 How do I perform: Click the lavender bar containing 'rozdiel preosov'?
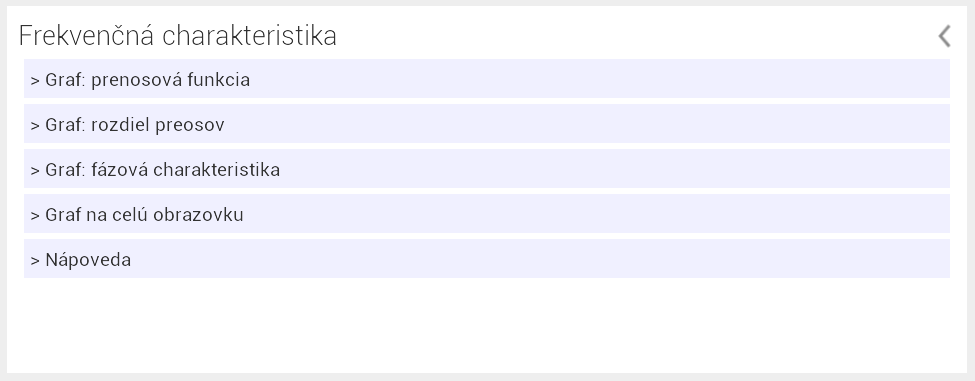pos(487,124)
